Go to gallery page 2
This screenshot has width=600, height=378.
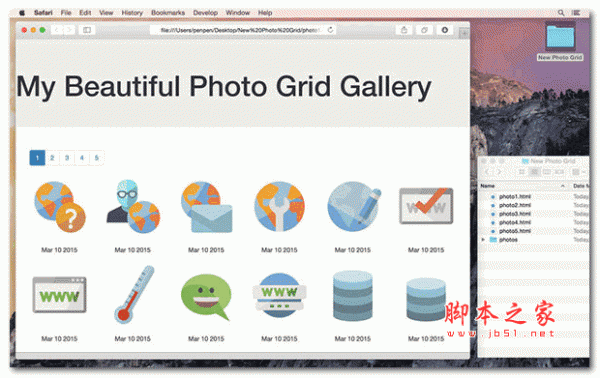(52, 158)
